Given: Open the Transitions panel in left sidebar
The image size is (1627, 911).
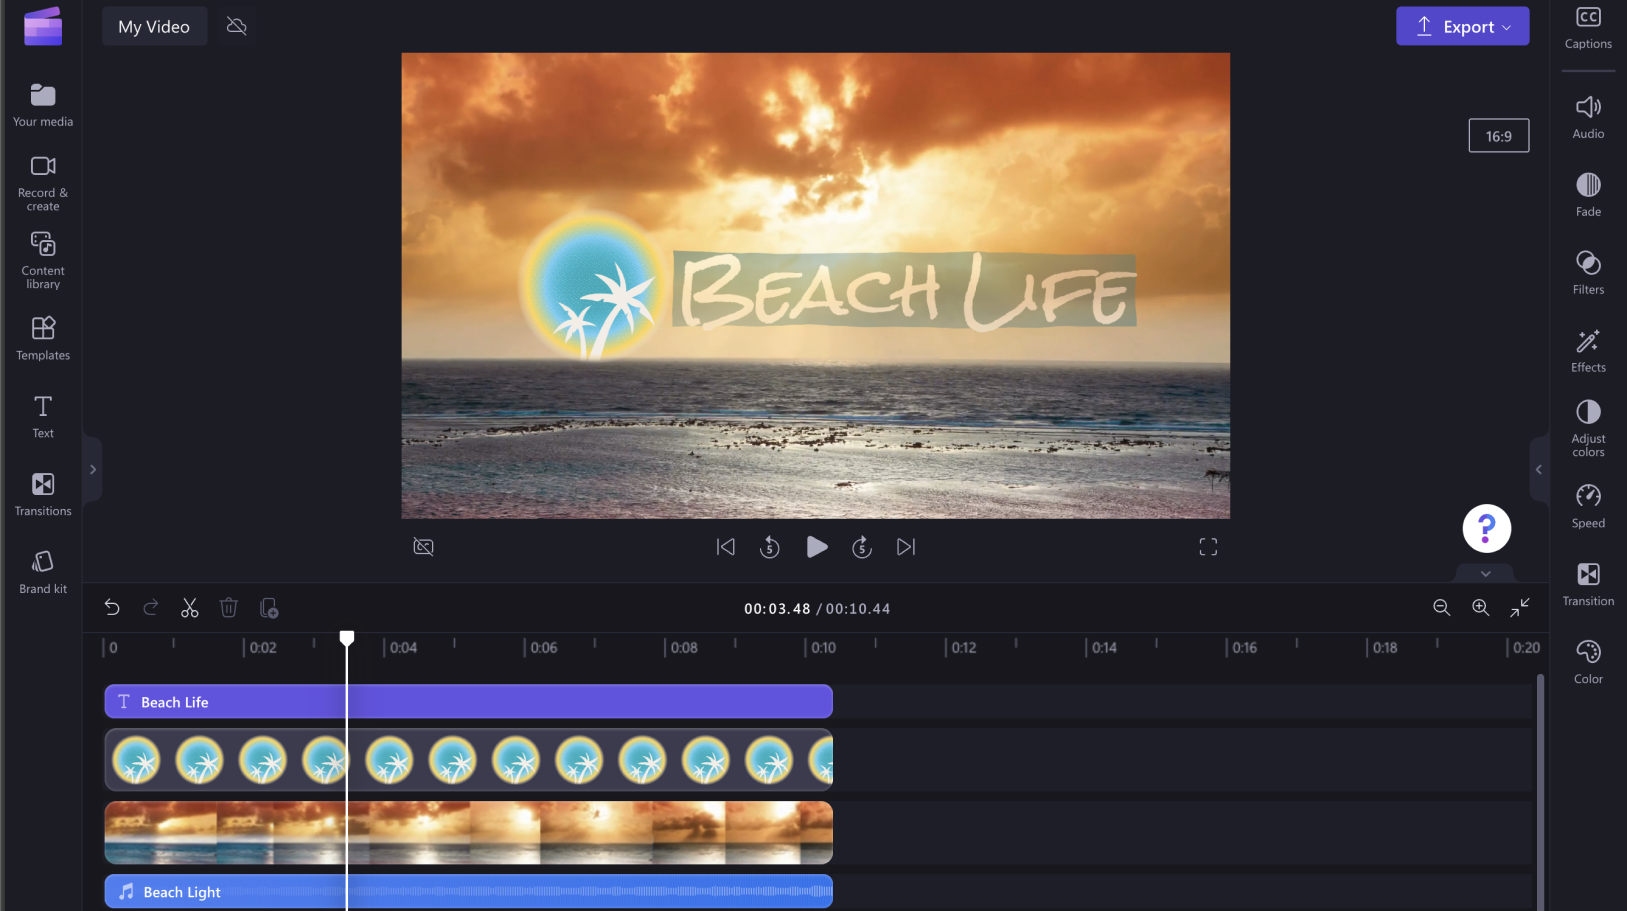Looking at the screenshot, I should 43,494.
